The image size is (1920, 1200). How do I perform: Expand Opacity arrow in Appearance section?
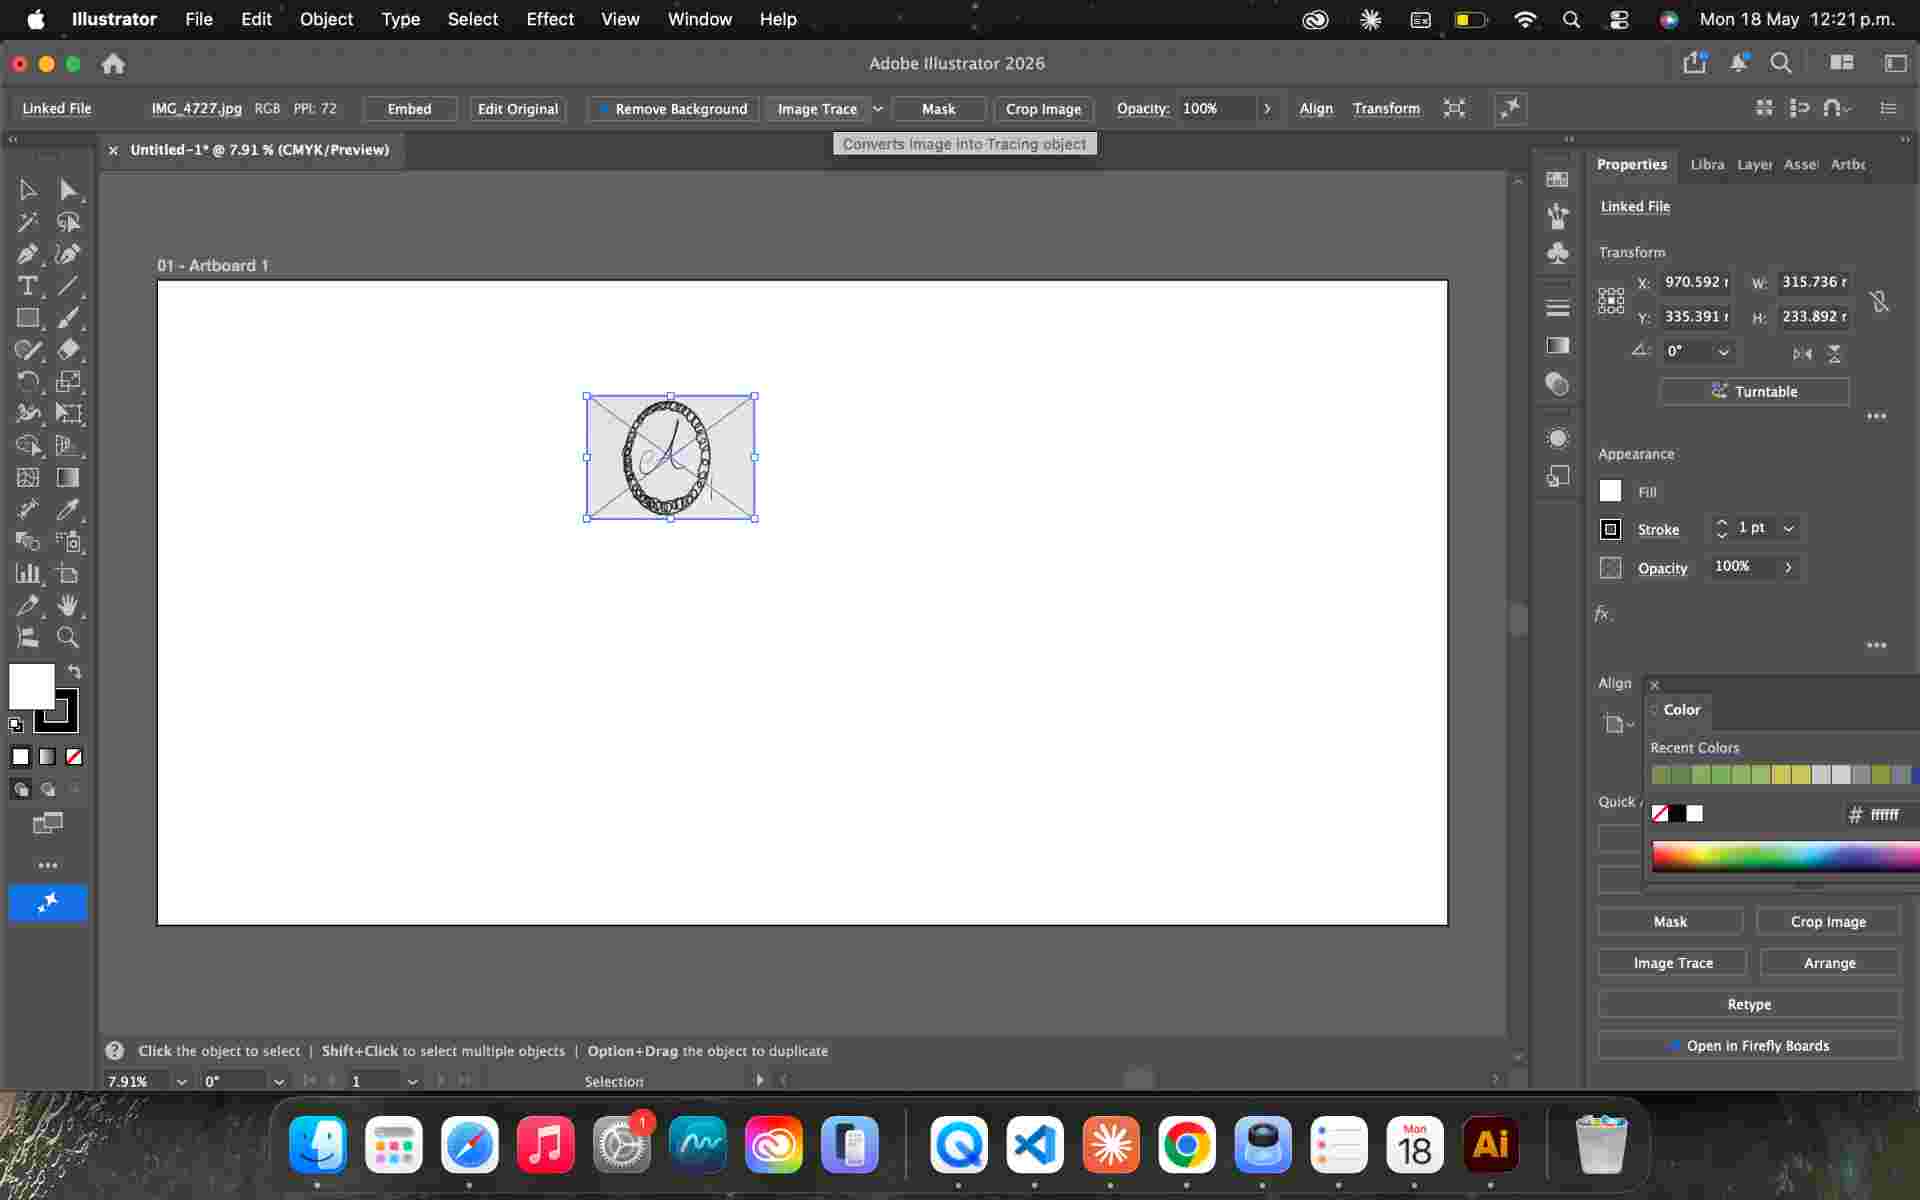[x=1788, y=568]
